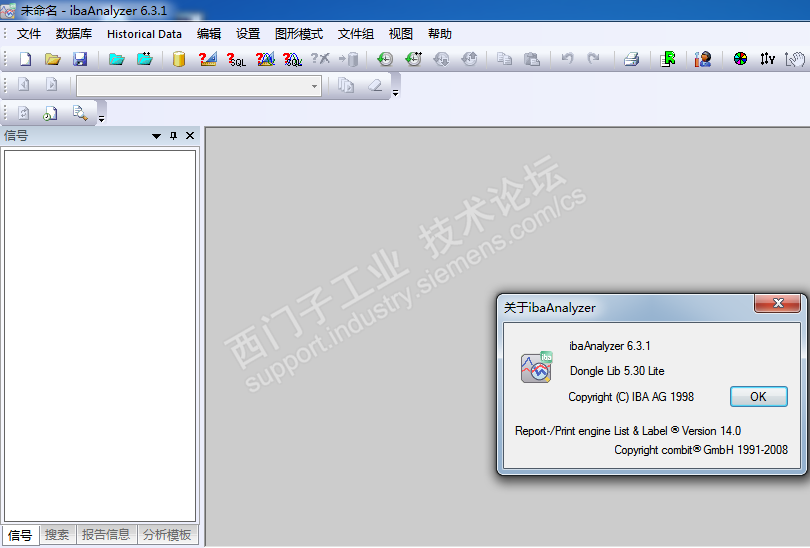Click the 'Copyright combit® GmbH 1991-2008' line
This screenshot has width=810, height=548.
pos(701,450)
